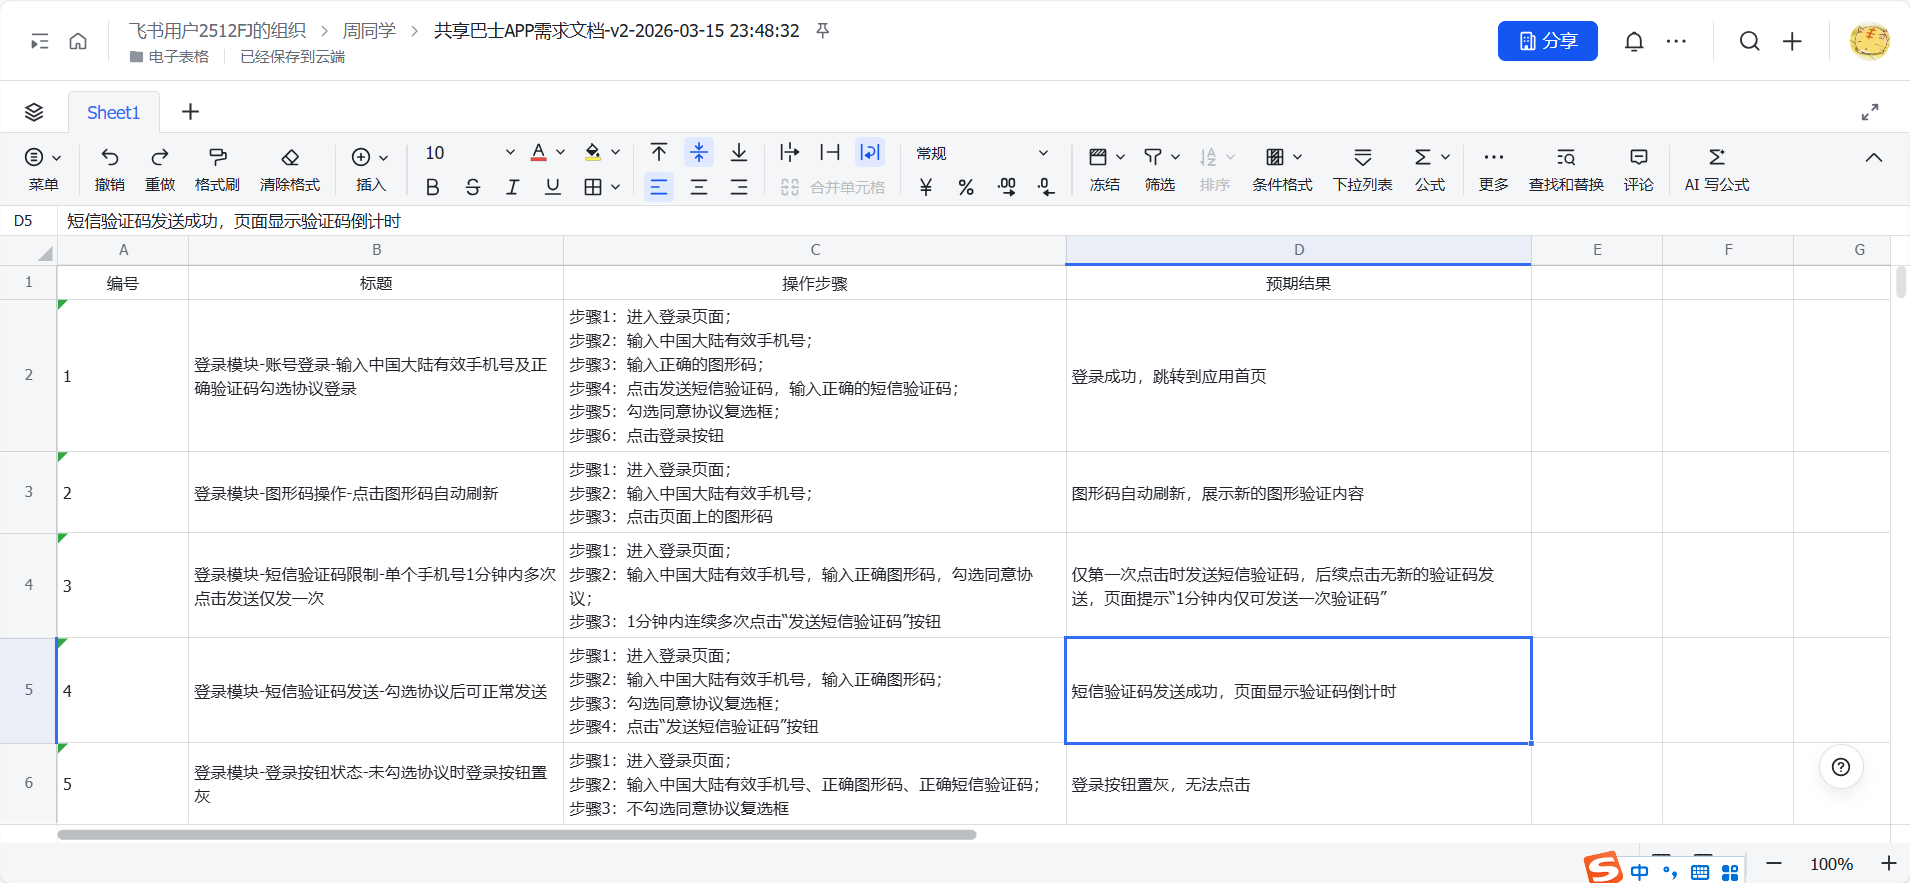This screenshot has height=883, width=1910.
Task: Click Clear Formatting (清除格式) eraser icon
Action: tap(290, 158)
